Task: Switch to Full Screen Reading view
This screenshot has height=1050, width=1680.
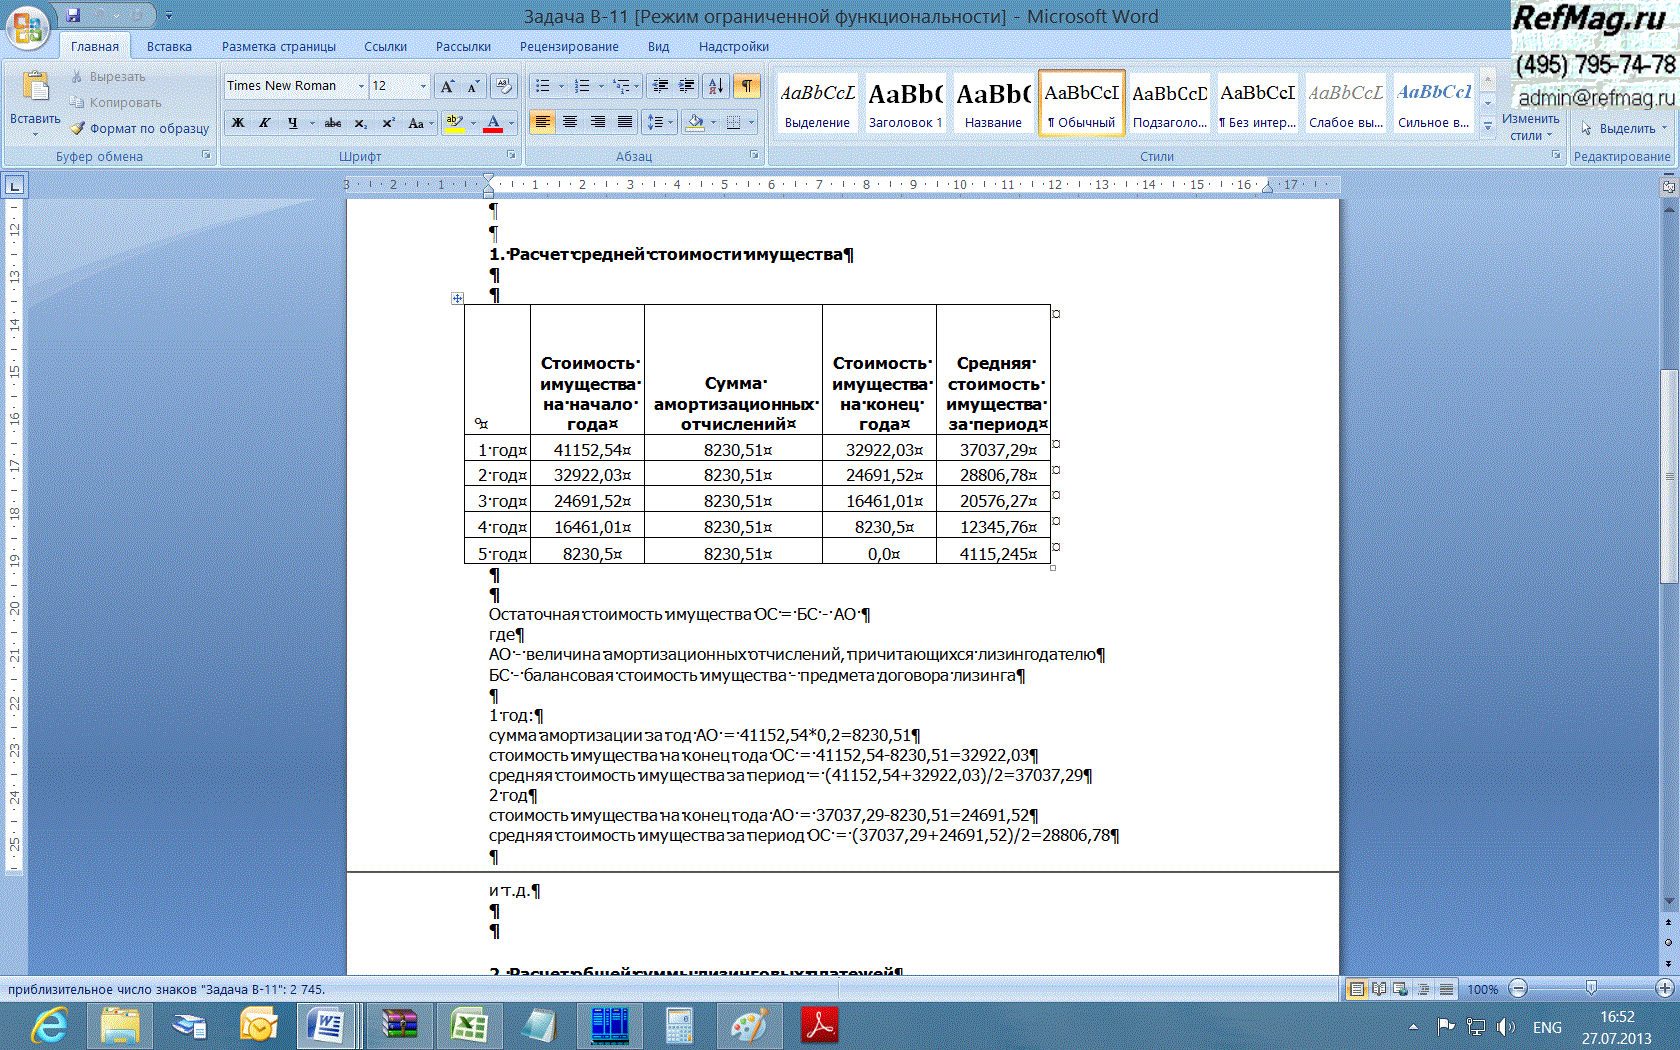Action: pyautogui.click(x=1379, y=989)
